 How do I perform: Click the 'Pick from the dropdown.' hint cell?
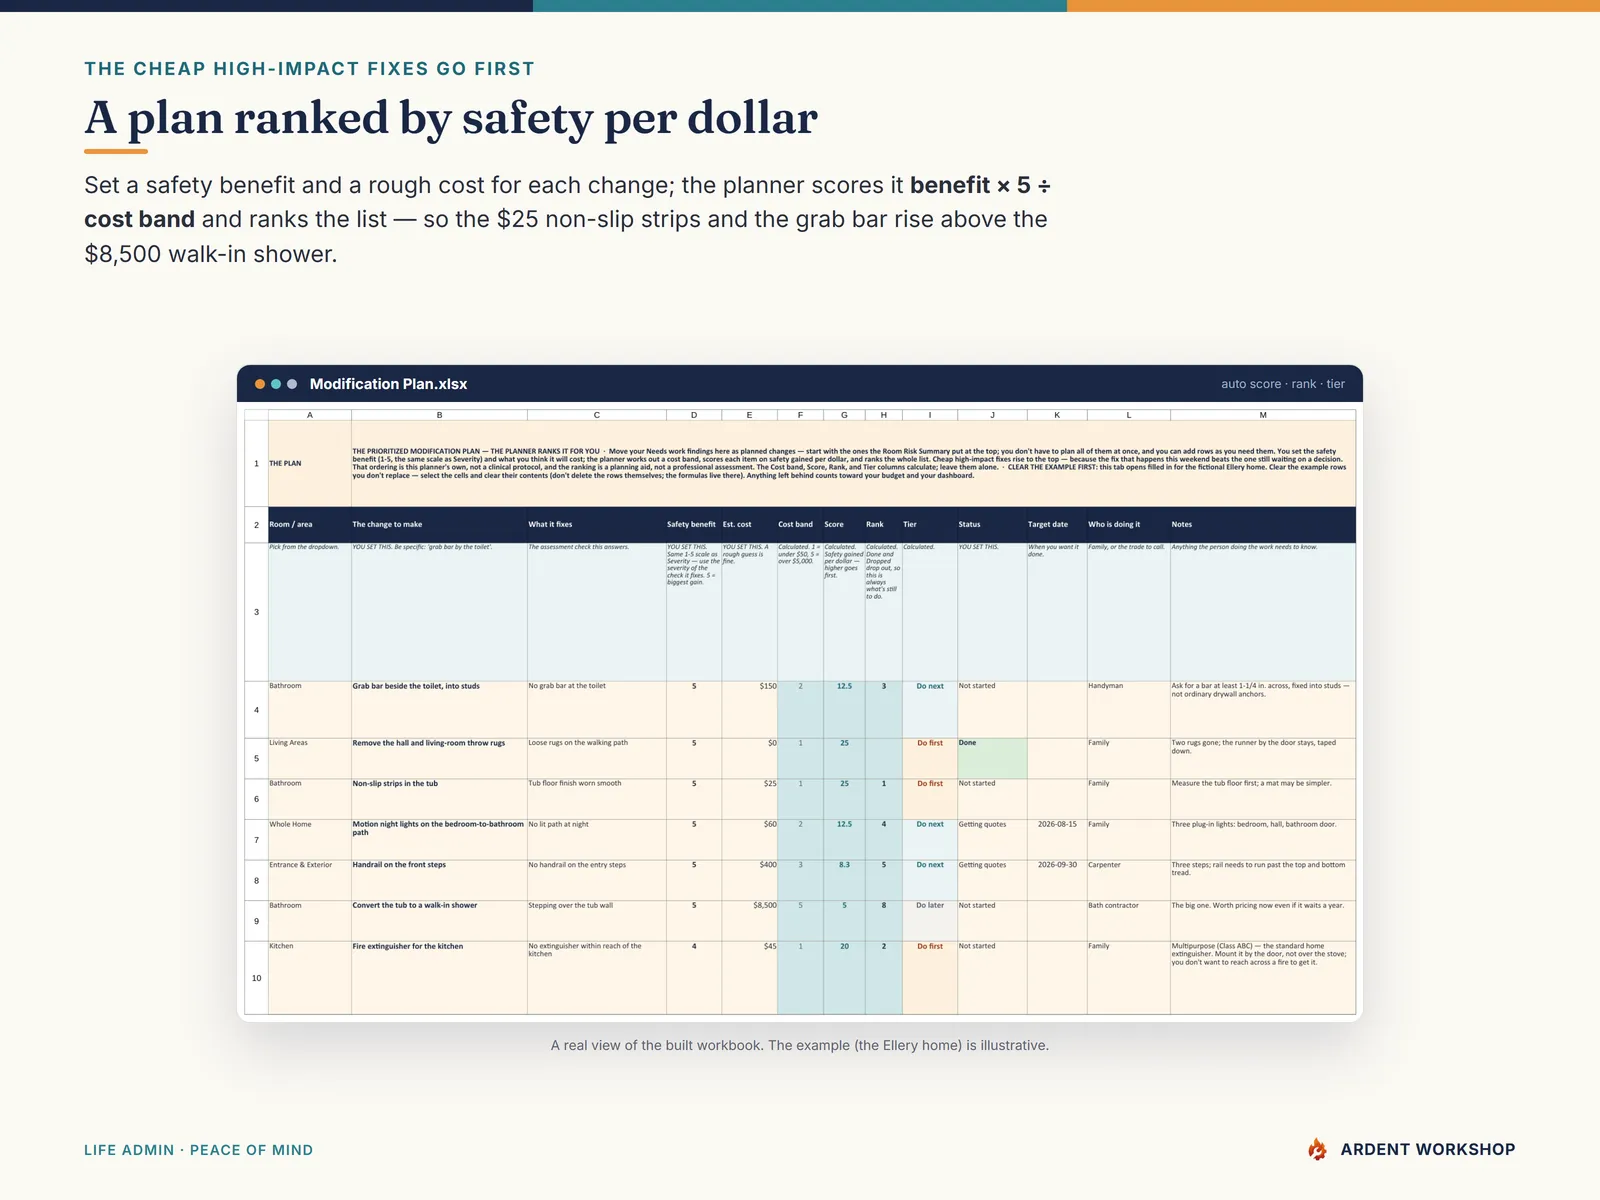[310, 612]
